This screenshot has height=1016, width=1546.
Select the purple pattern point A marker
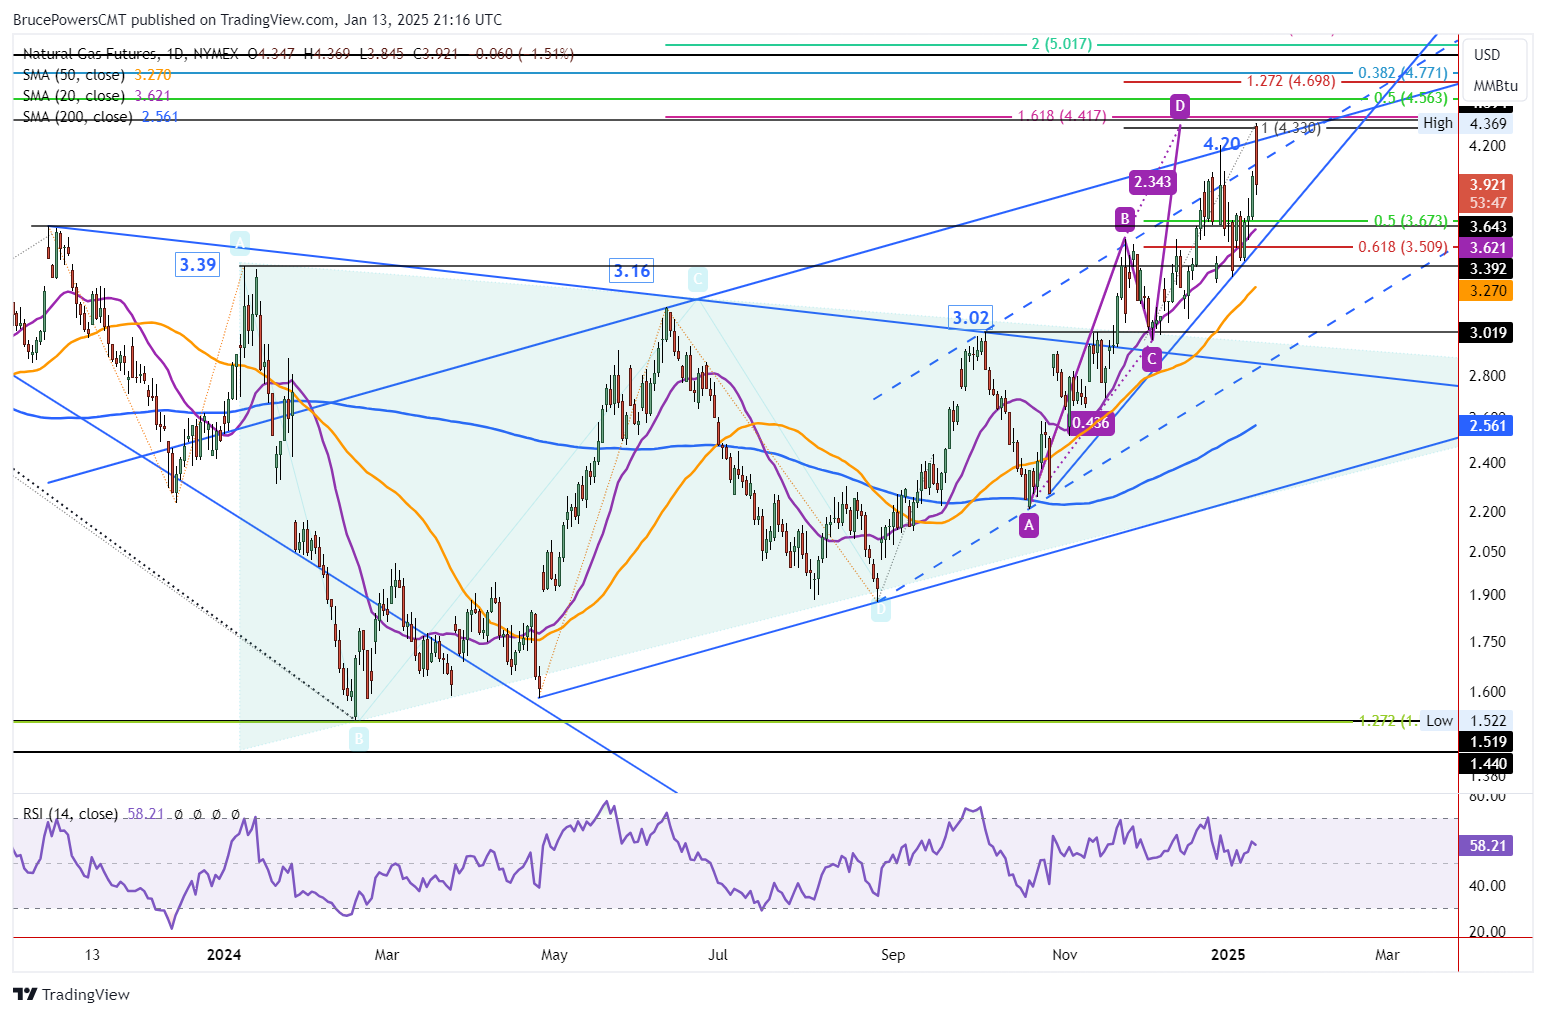1029,525
